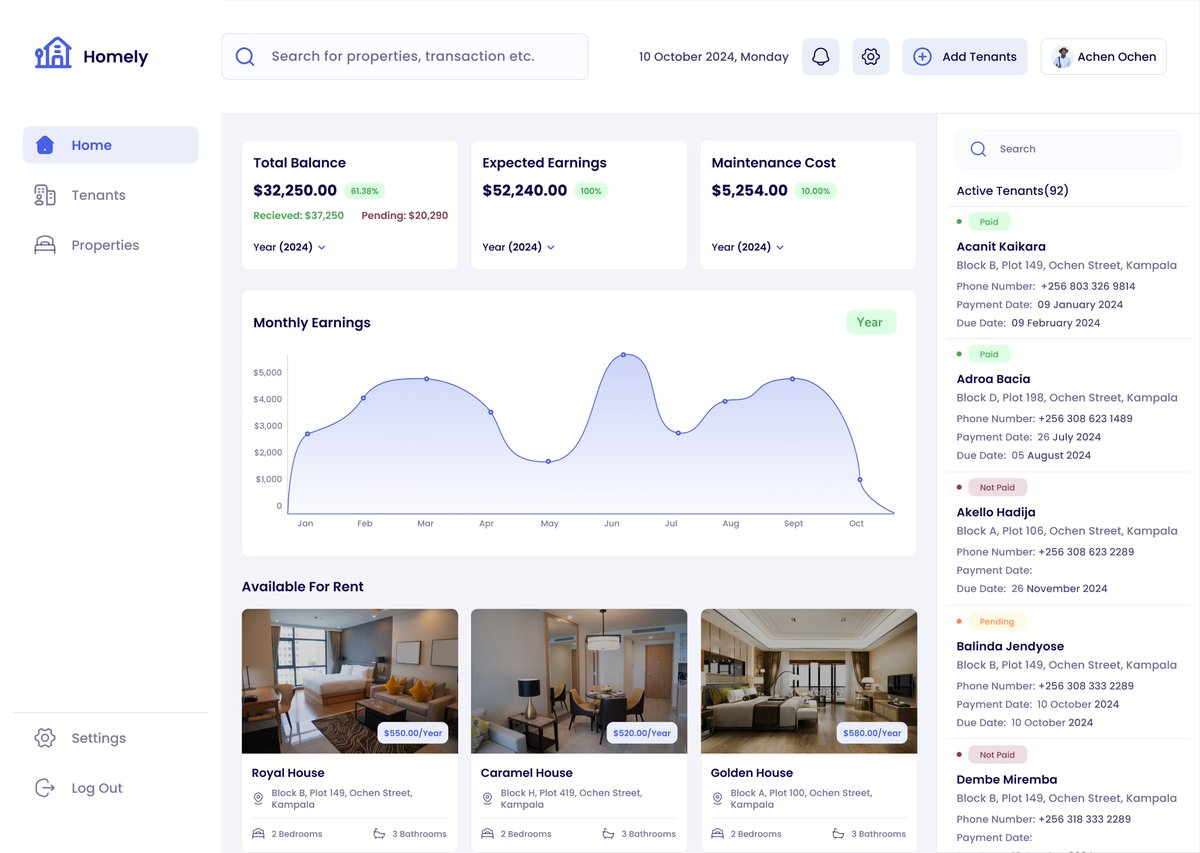Go to Home in the sidebar
This screenshot has height=853, width=1200.
[111, 145]
